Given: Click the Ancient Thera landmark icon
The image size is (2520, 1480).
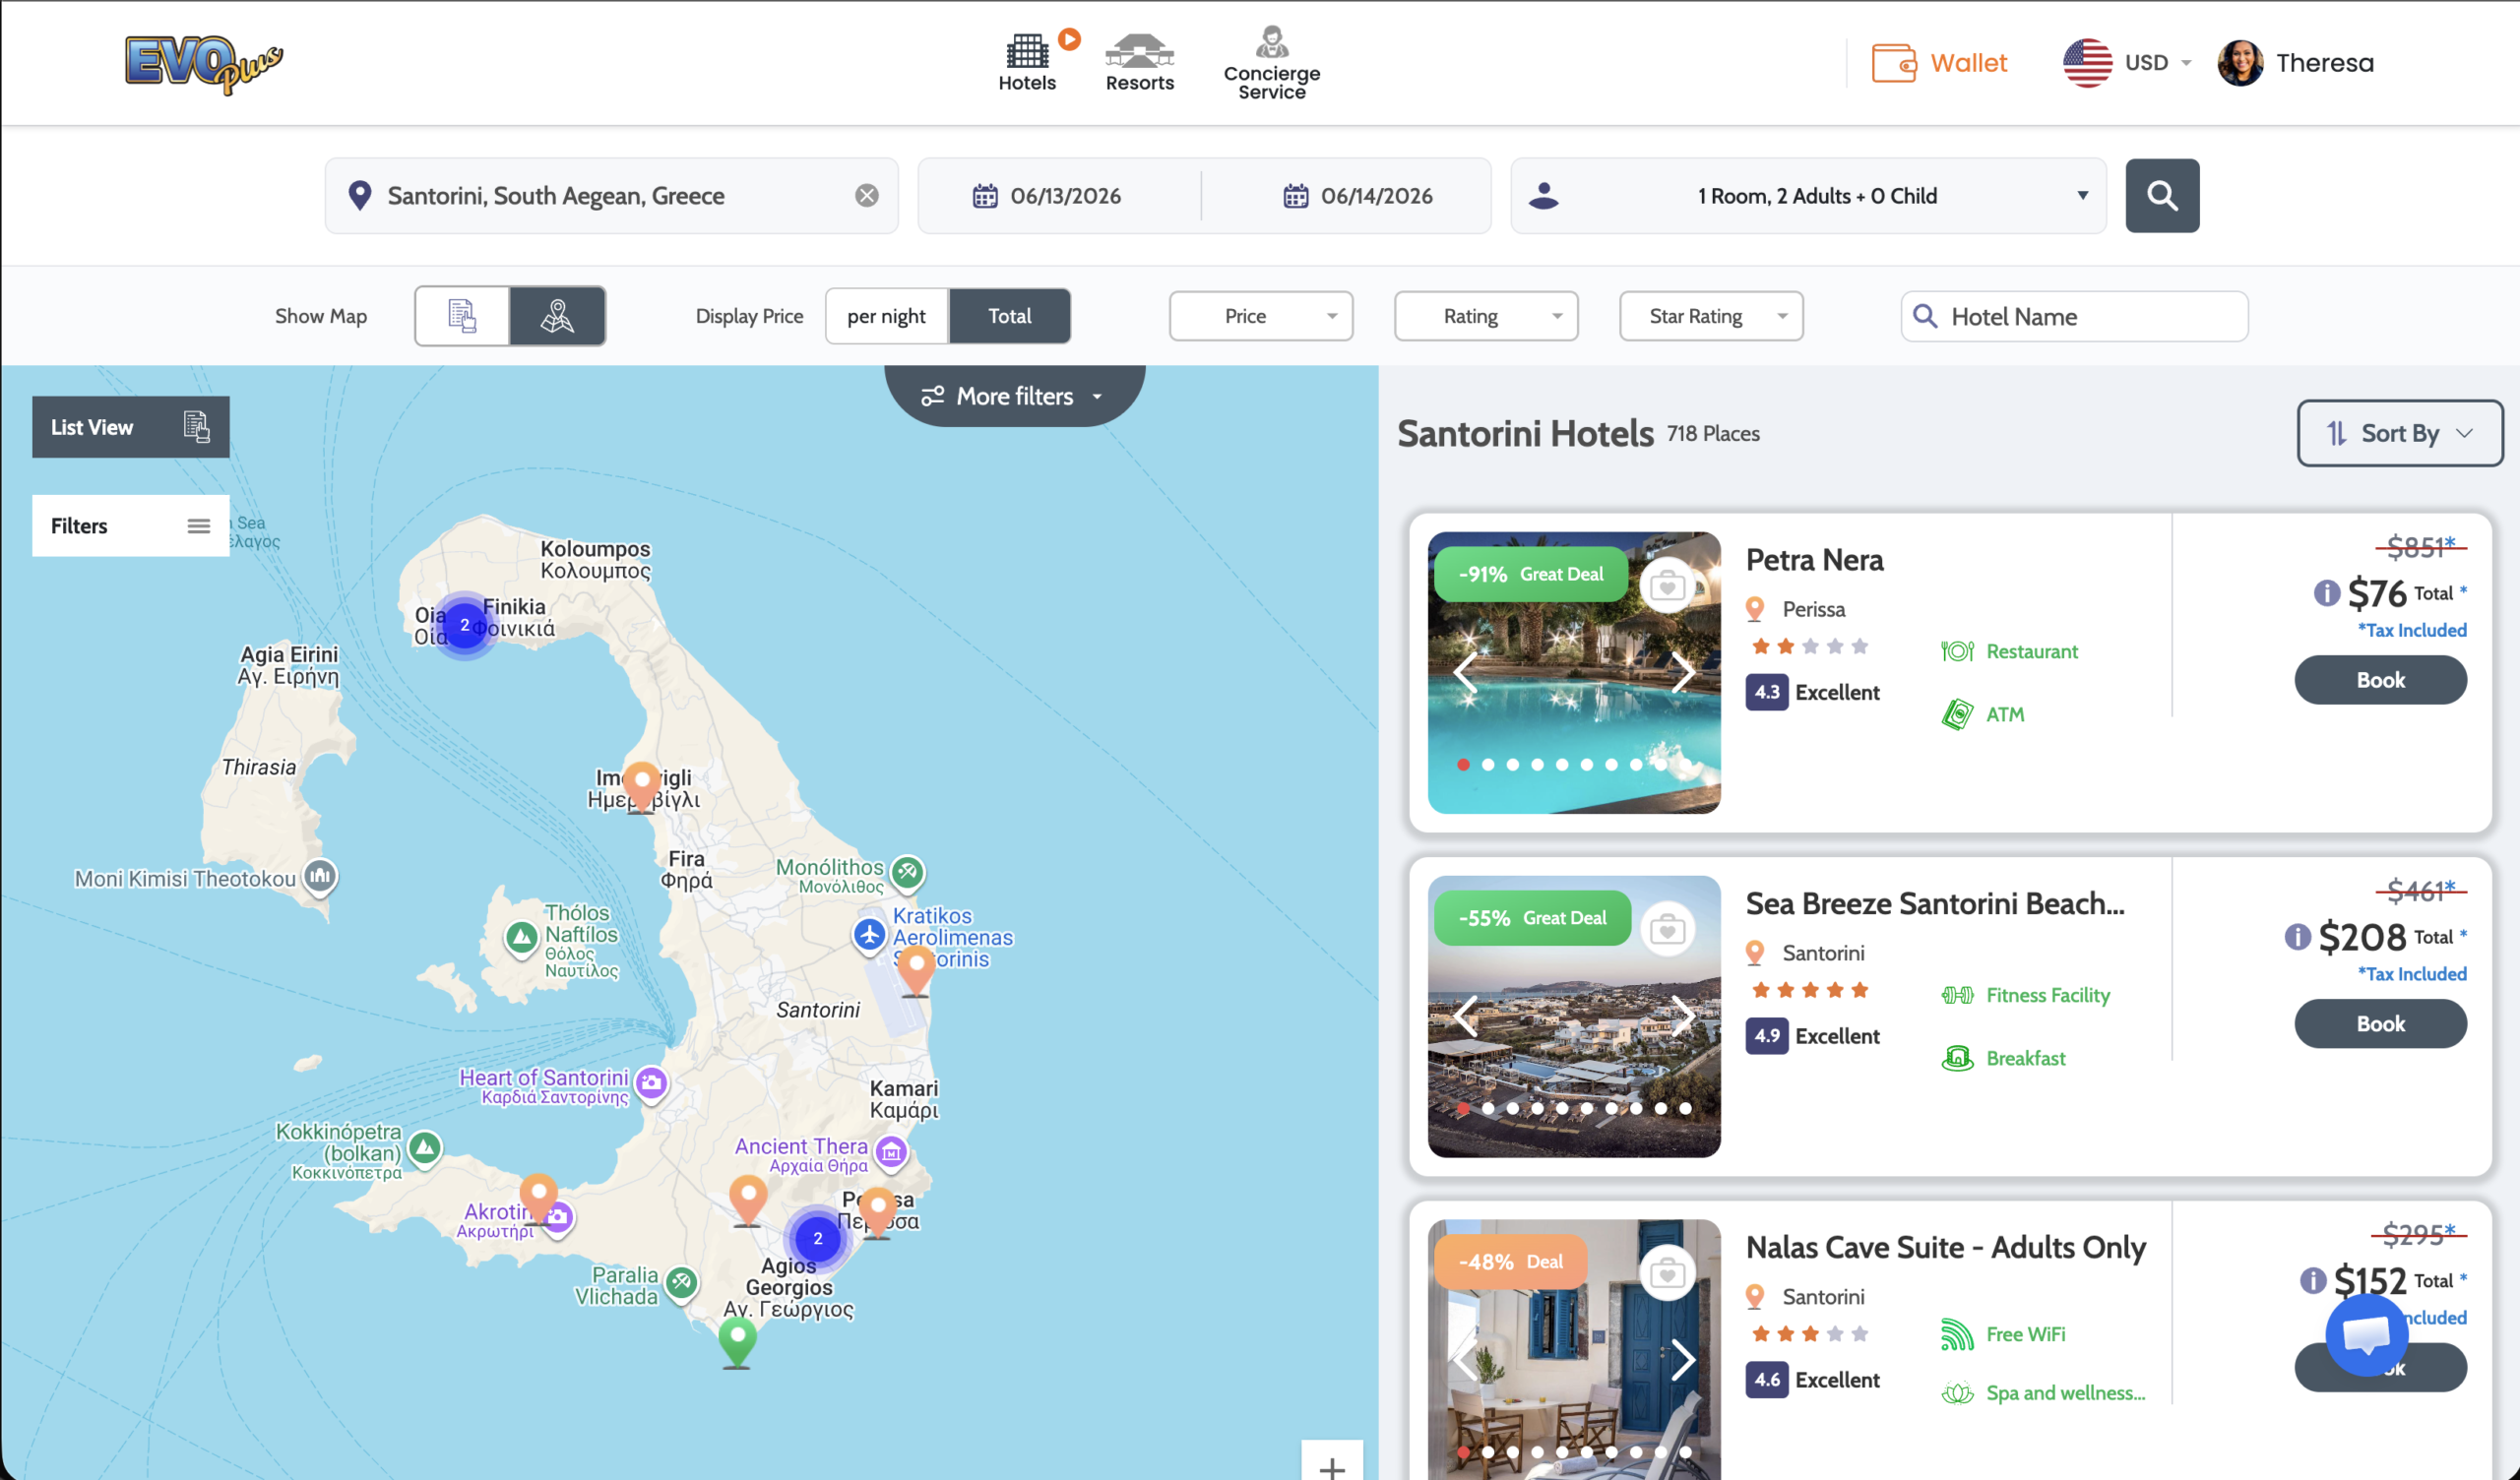Looking at the screenshot, I should [891, 1153].
